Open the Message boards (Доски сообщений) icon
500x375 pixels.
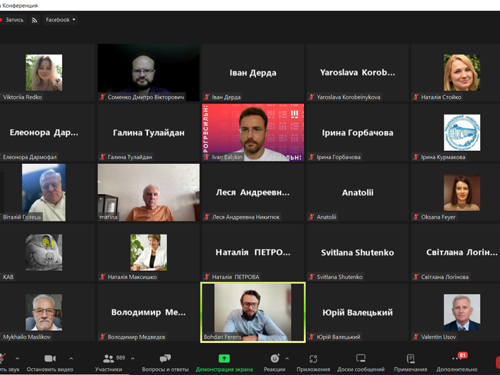point(361,359)
